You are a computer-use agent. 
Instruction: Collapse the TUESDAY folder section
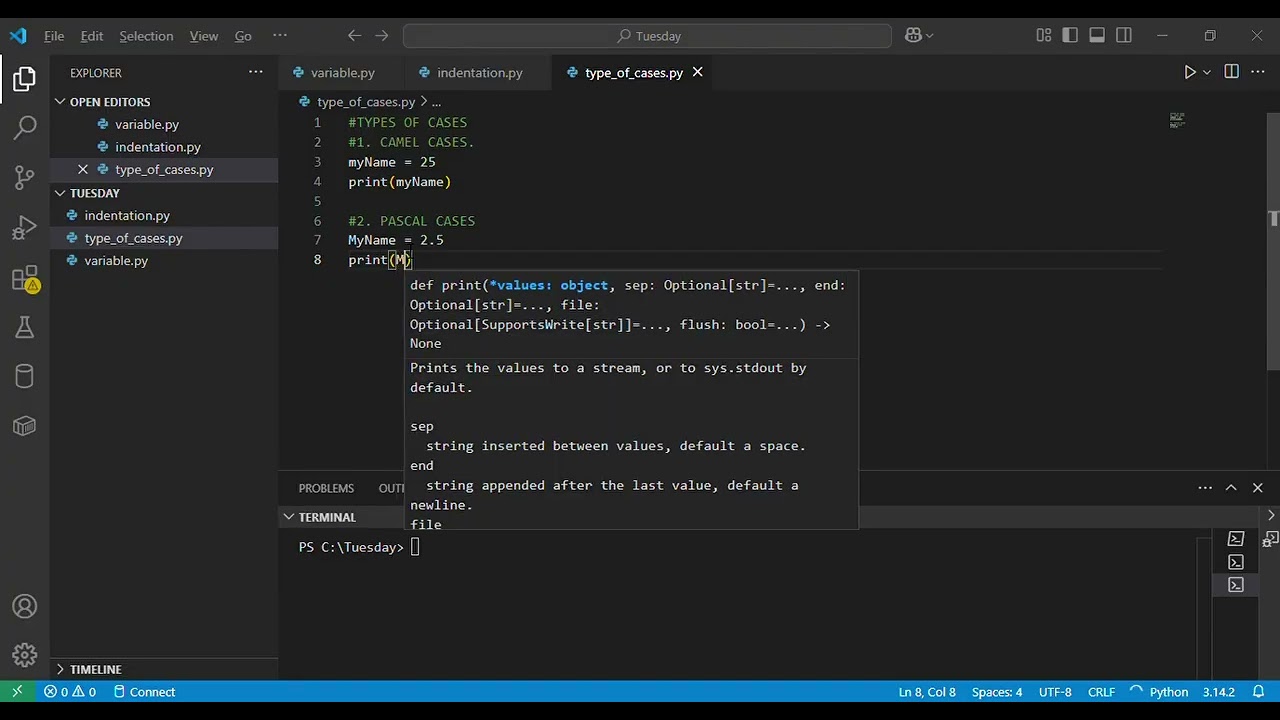[x=60, y=193]
